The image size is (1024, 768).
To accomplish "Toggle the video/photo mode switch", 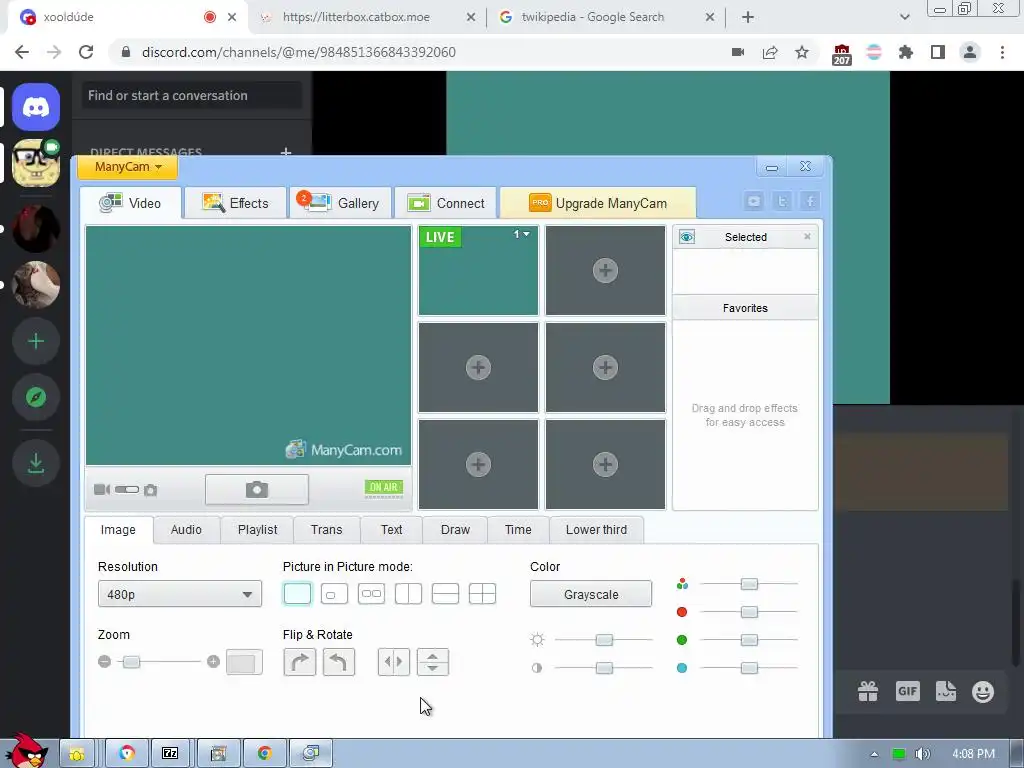I will pyautogui.click(x=127, y=489).
